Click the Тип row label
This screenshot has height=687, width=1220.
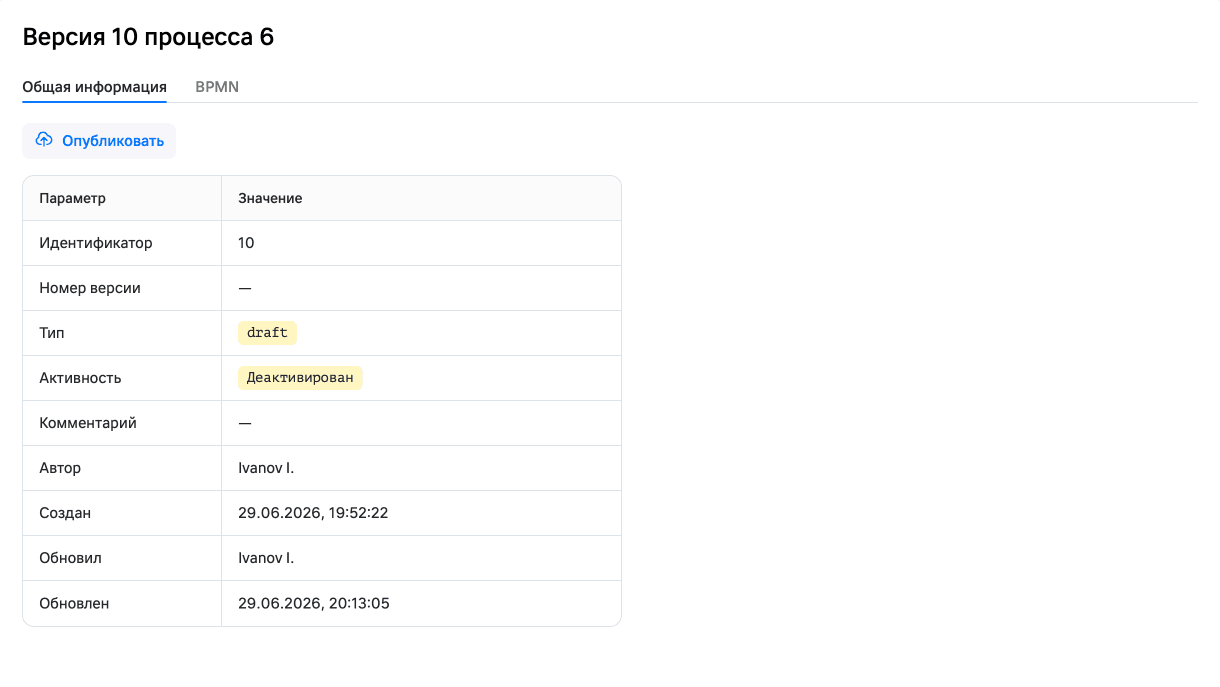pos(52,333)
